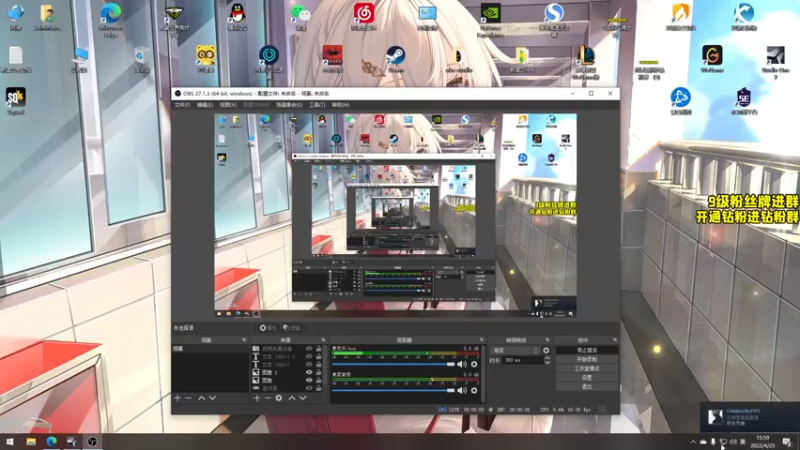Open the Windows Start menu
This screenshot has height=450, width=800.
click(10, 442)
